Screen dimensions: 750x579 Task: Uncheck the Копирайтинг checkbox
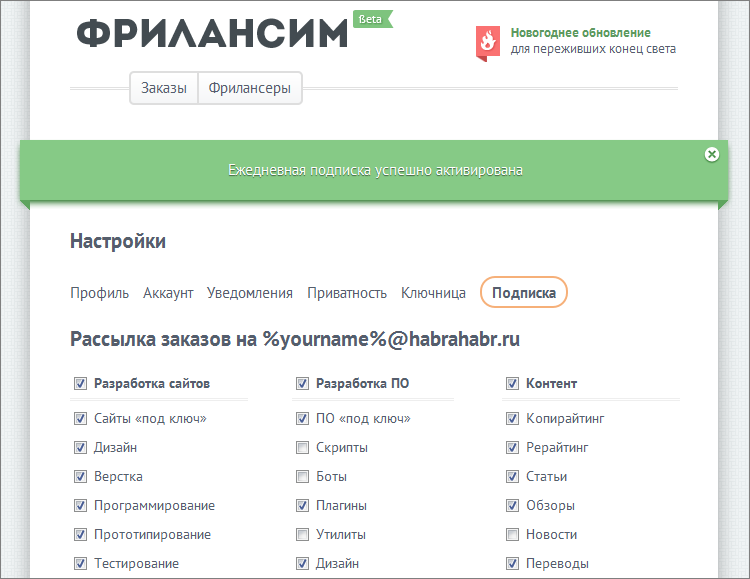(x=512, y=418)
